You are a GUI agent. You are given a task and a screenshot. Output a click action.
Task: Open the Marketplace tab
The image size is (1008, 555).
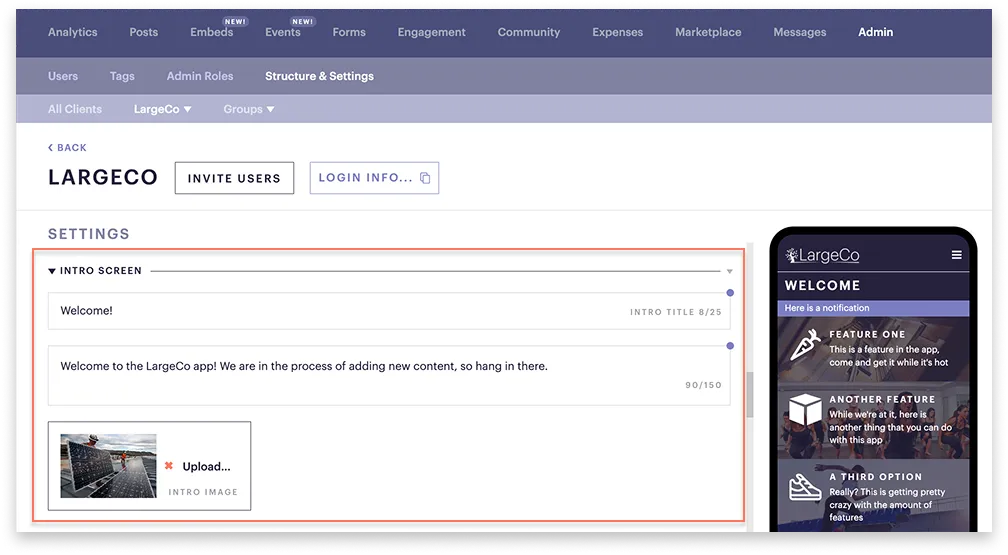coord(708,32)
